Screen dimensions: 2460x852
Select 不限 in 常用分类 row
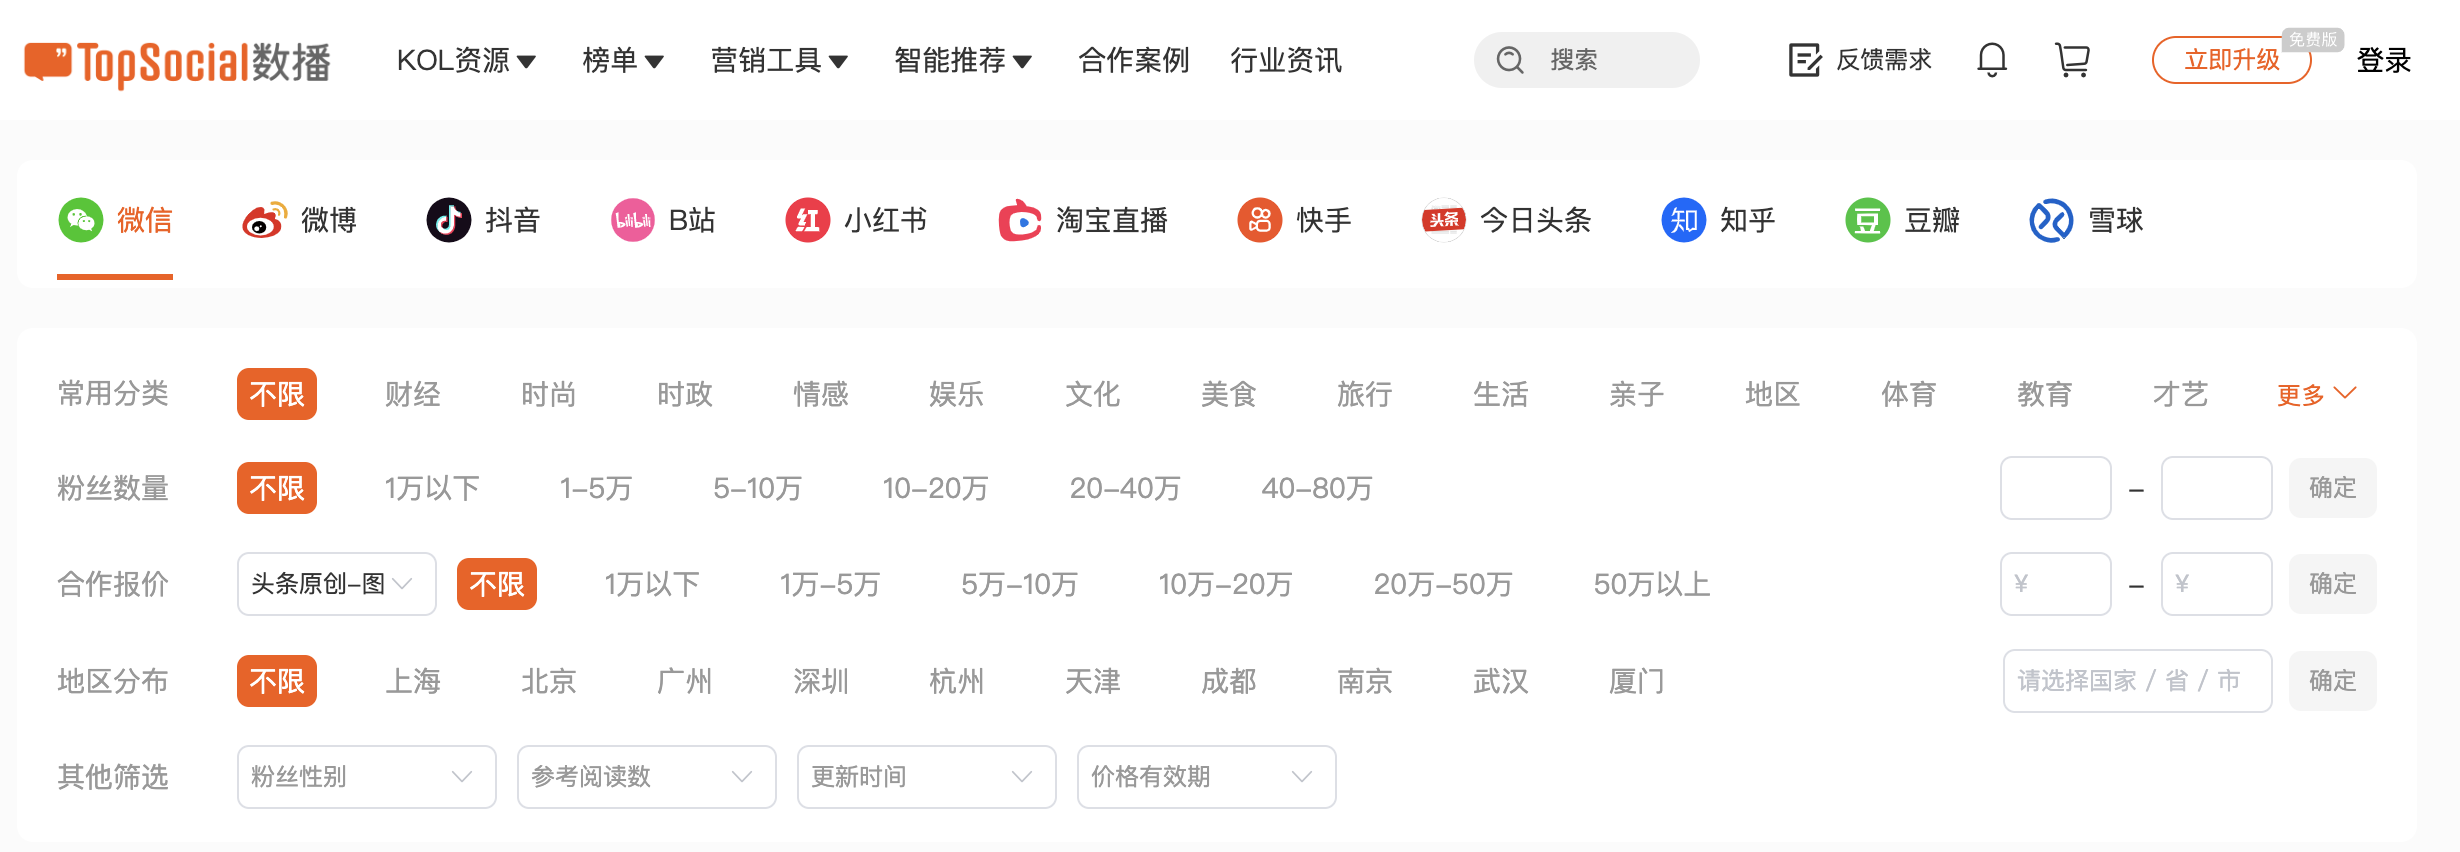click(277, 394)
